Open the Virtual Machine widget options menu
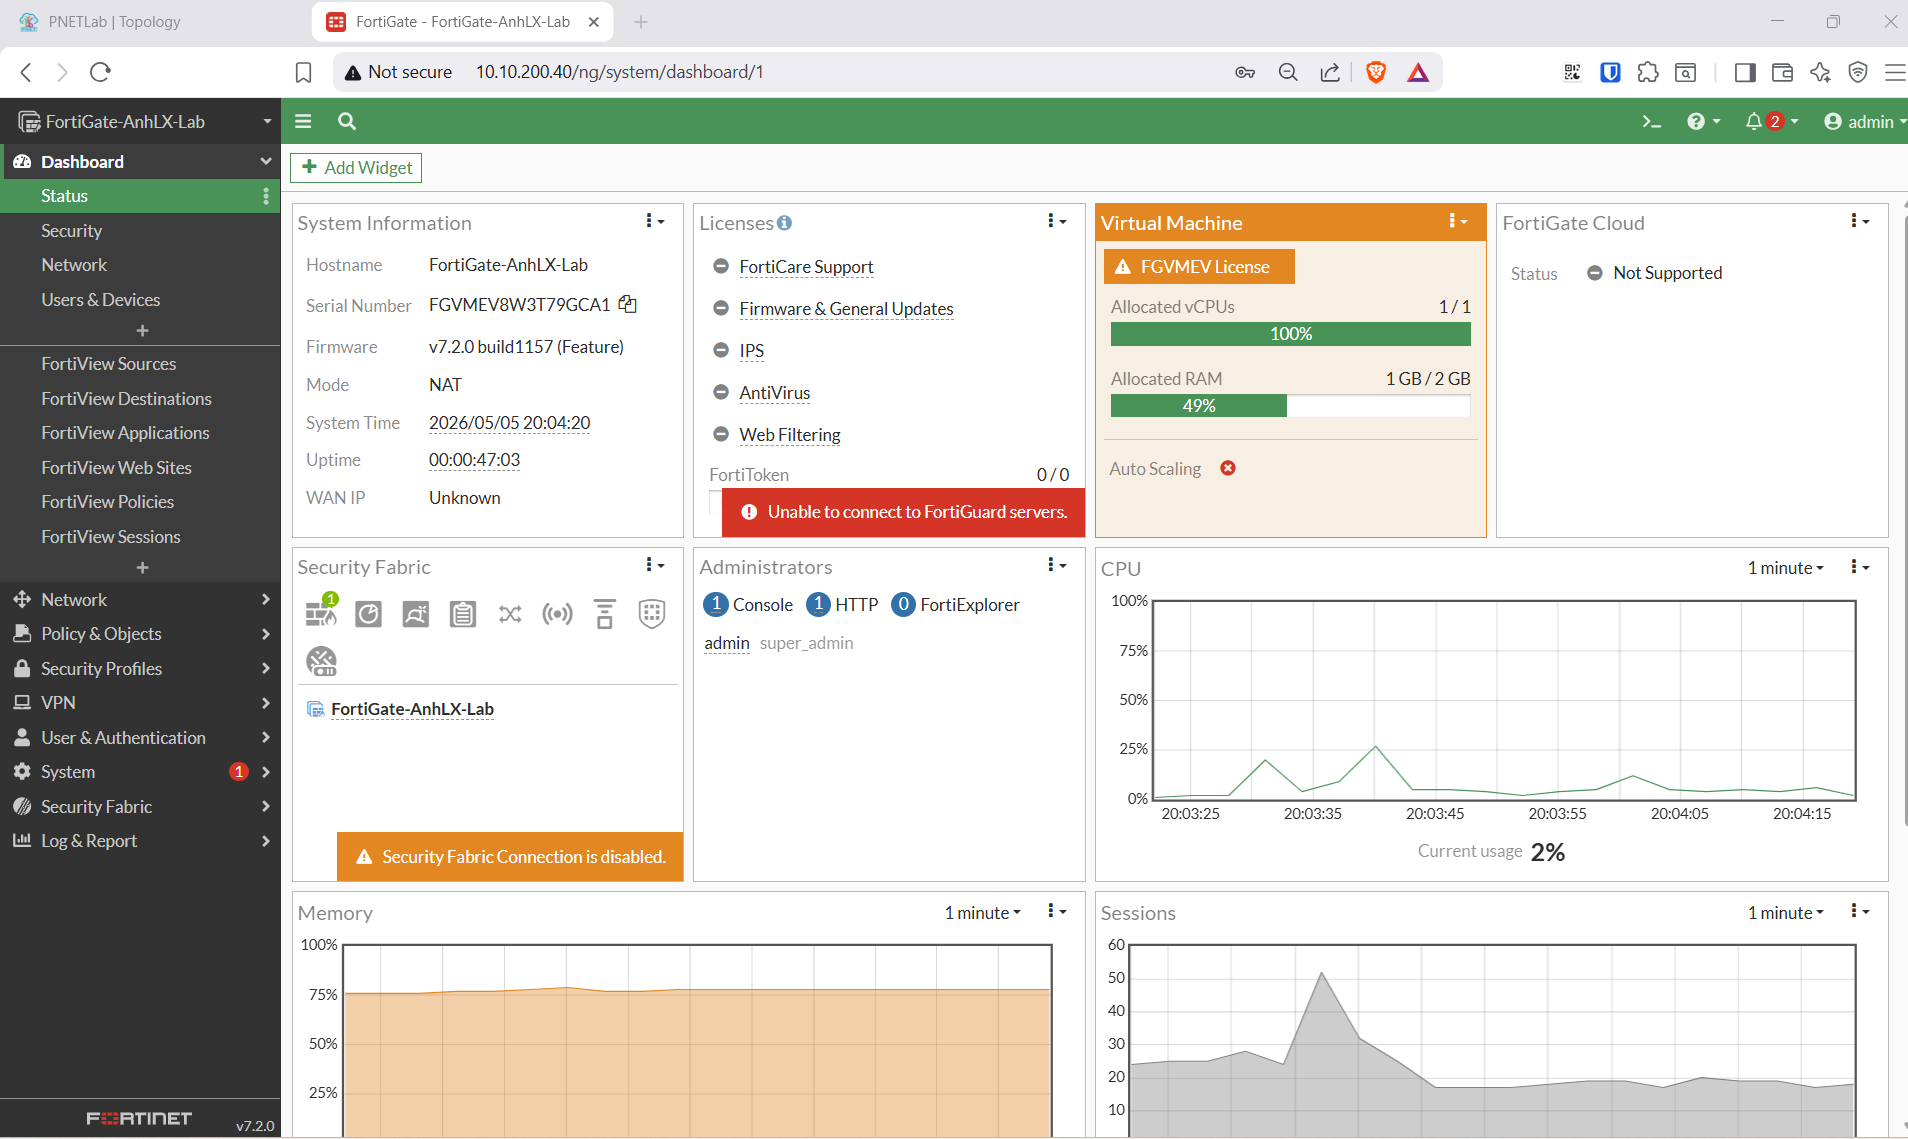Image resolution: width=1908 pixels, height=1139 pixels. click(1458, 221)
